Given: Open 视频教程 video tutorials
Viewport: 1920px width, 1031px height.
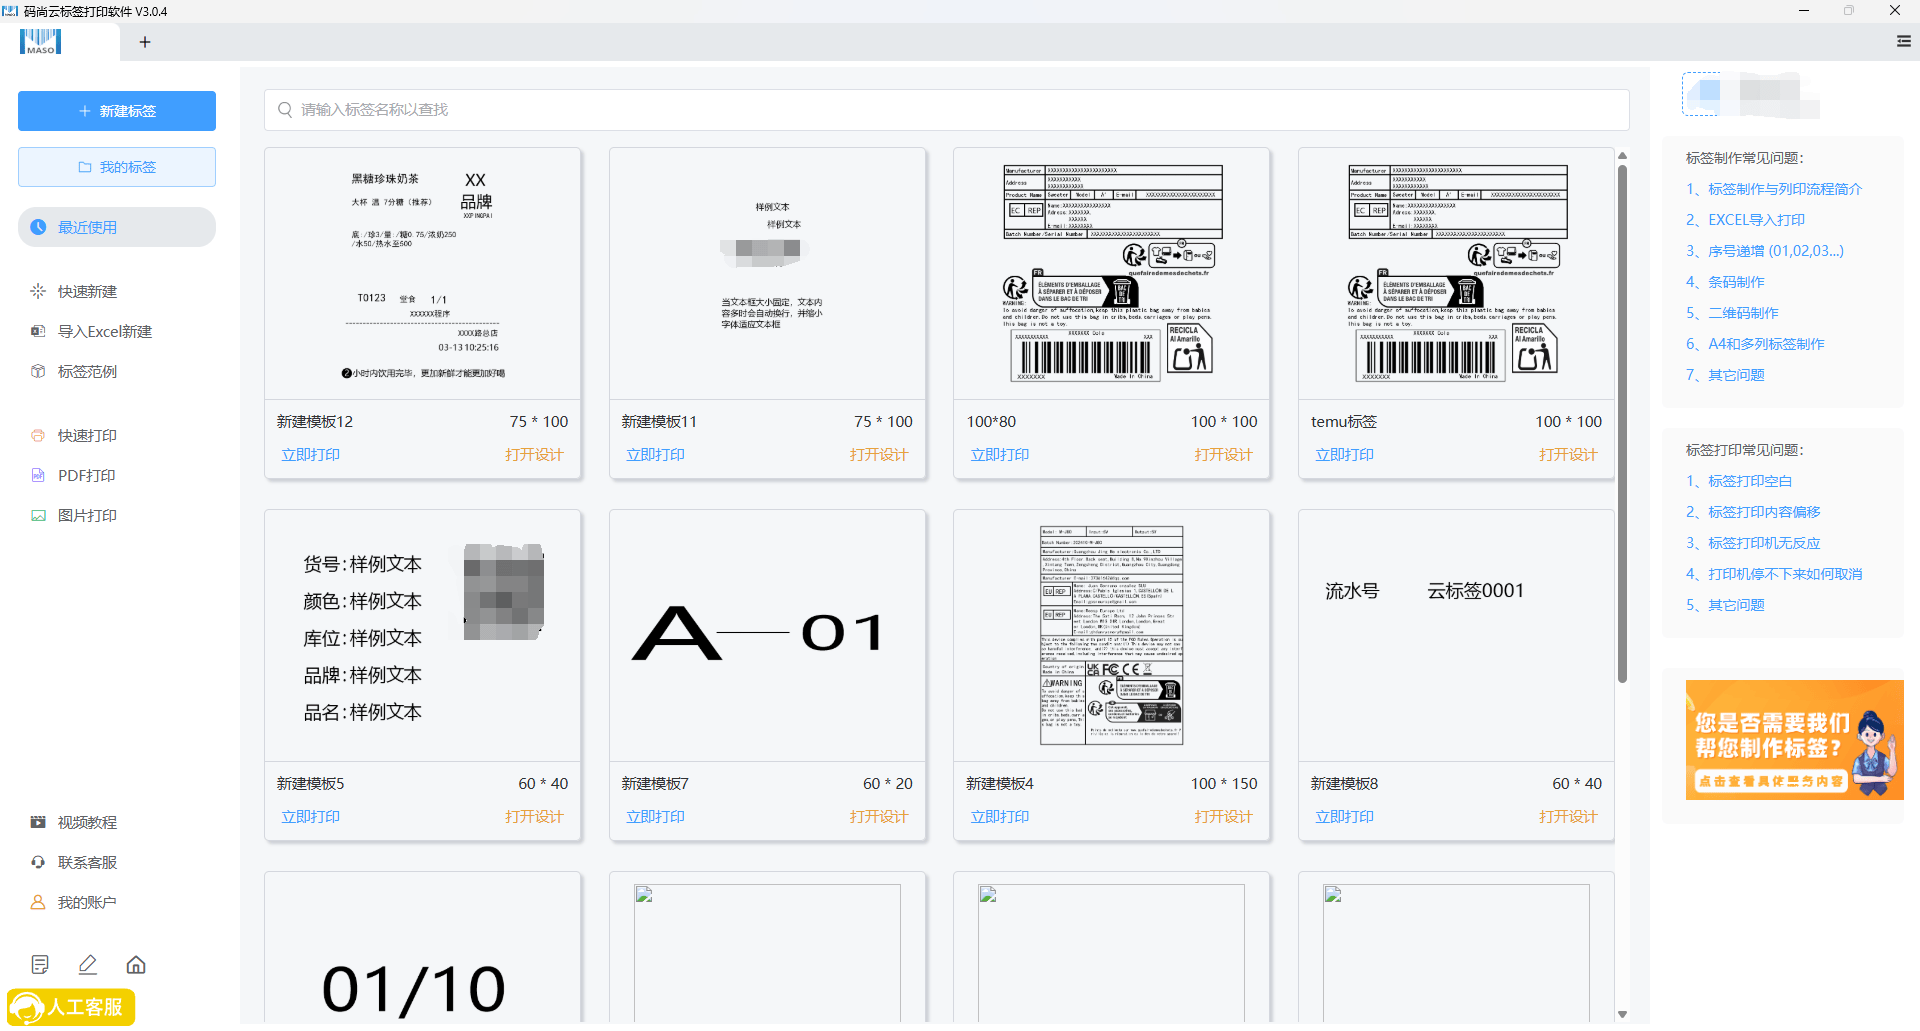Looking at the screenshot, I should [x=88, y=822].
